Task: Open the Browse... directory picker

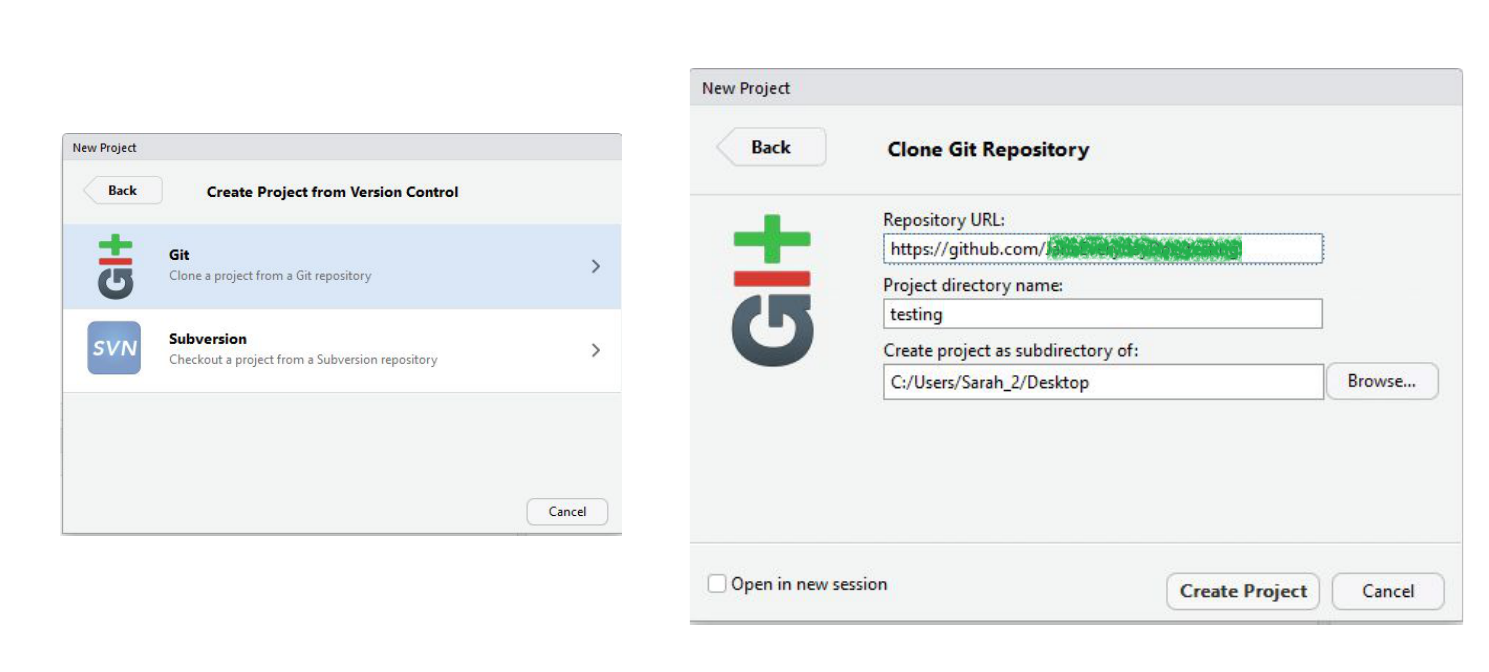Action: coord(1382,381)
